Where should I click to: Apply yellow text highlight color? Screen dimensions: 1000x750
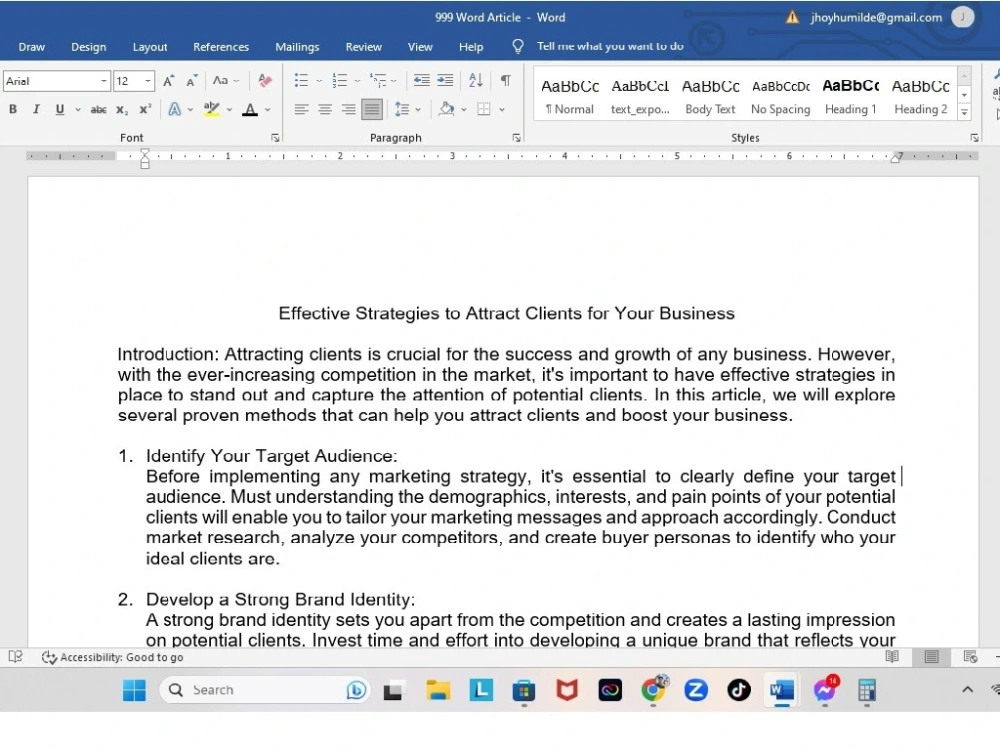[212, 110]
